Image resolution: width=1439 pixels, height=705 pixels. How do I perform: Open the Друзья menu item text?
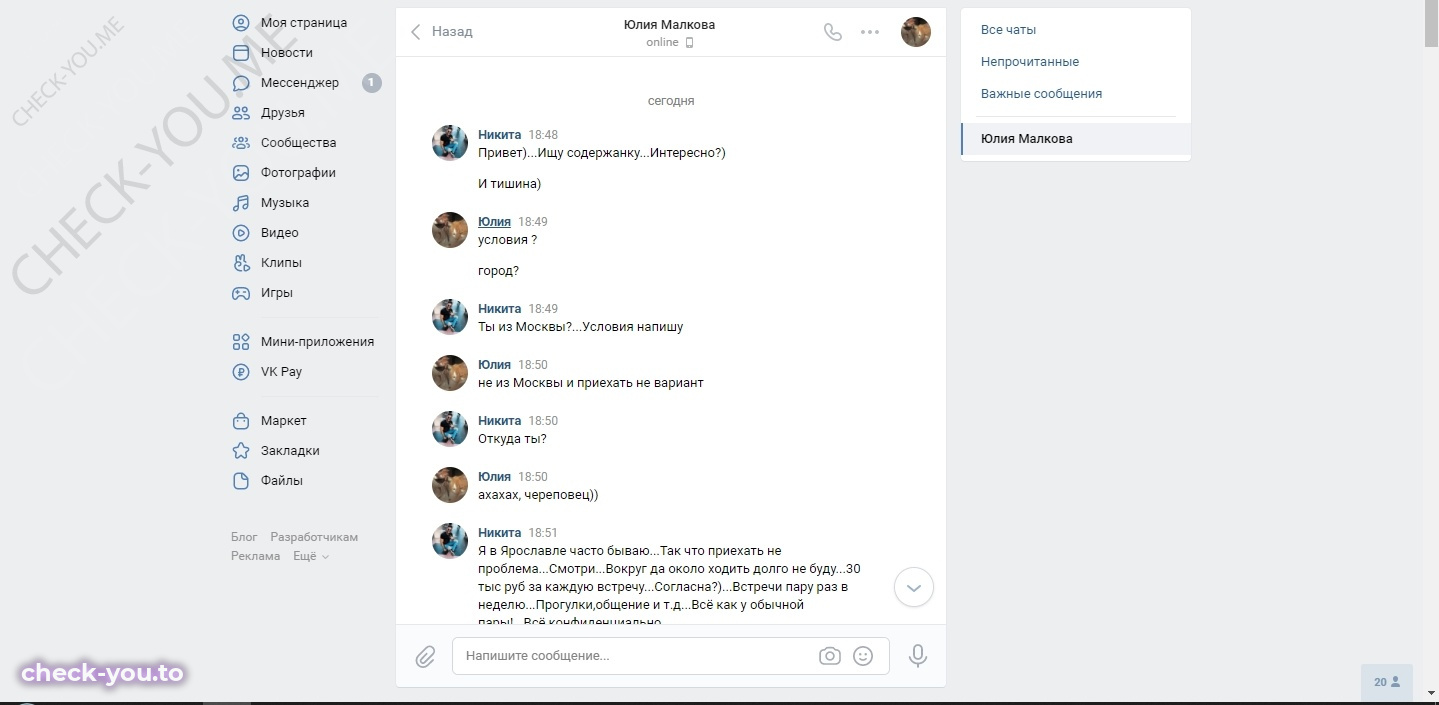(x=283, y=112)
